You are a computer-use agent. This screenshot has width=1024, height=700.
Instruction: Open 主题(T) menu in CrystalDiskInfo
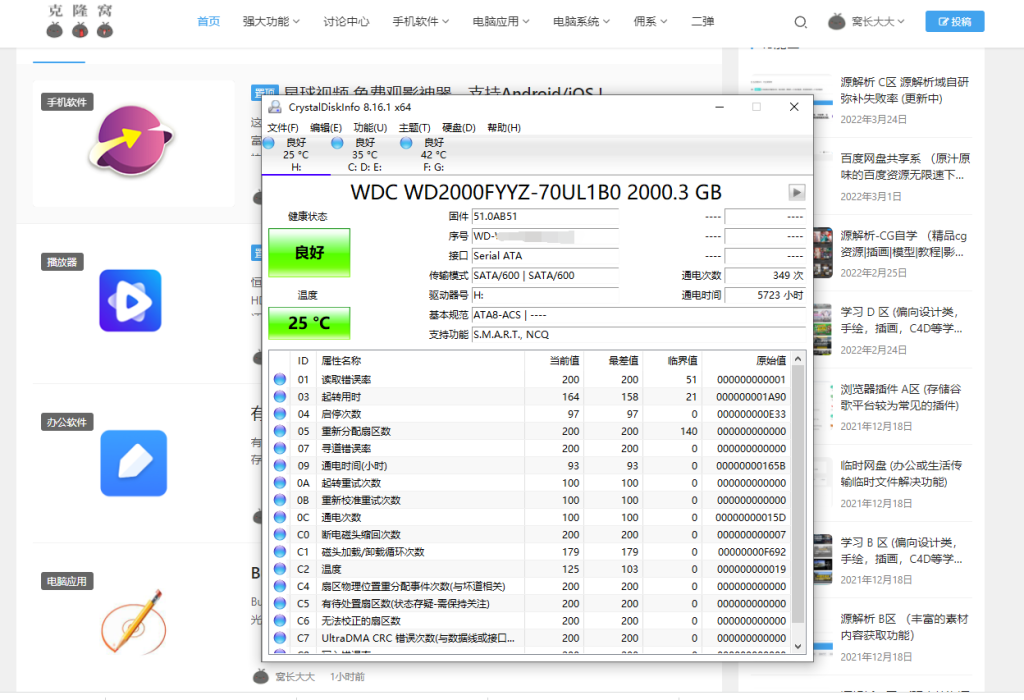(415, 127)
